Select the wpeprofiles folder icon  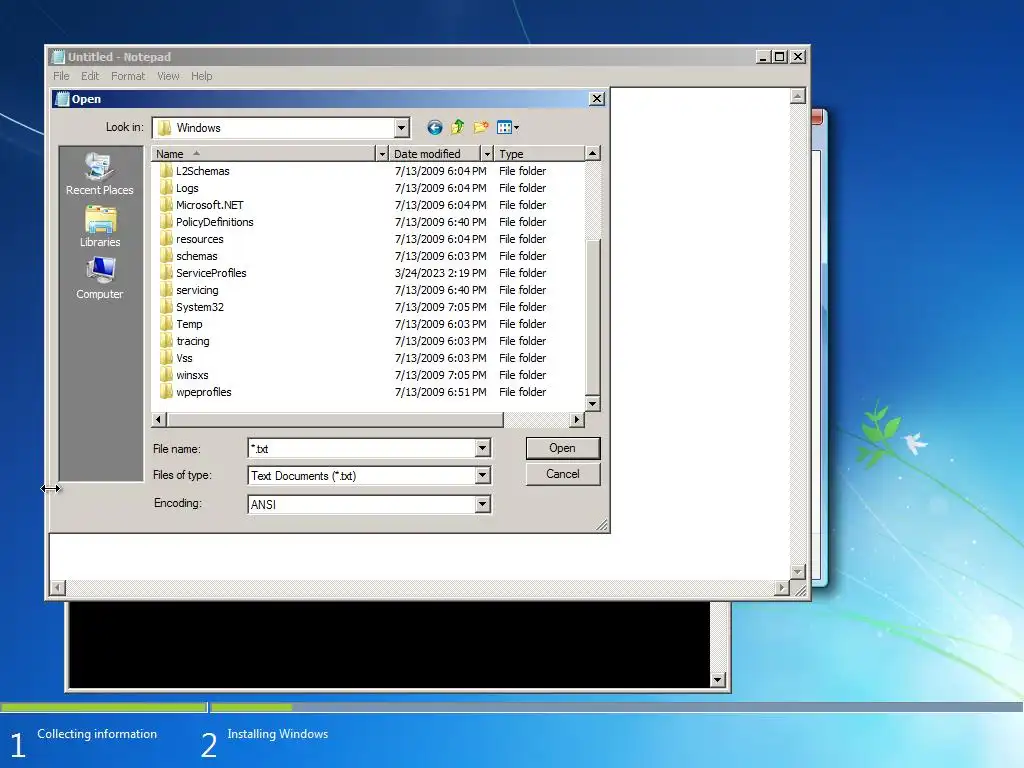166,392
